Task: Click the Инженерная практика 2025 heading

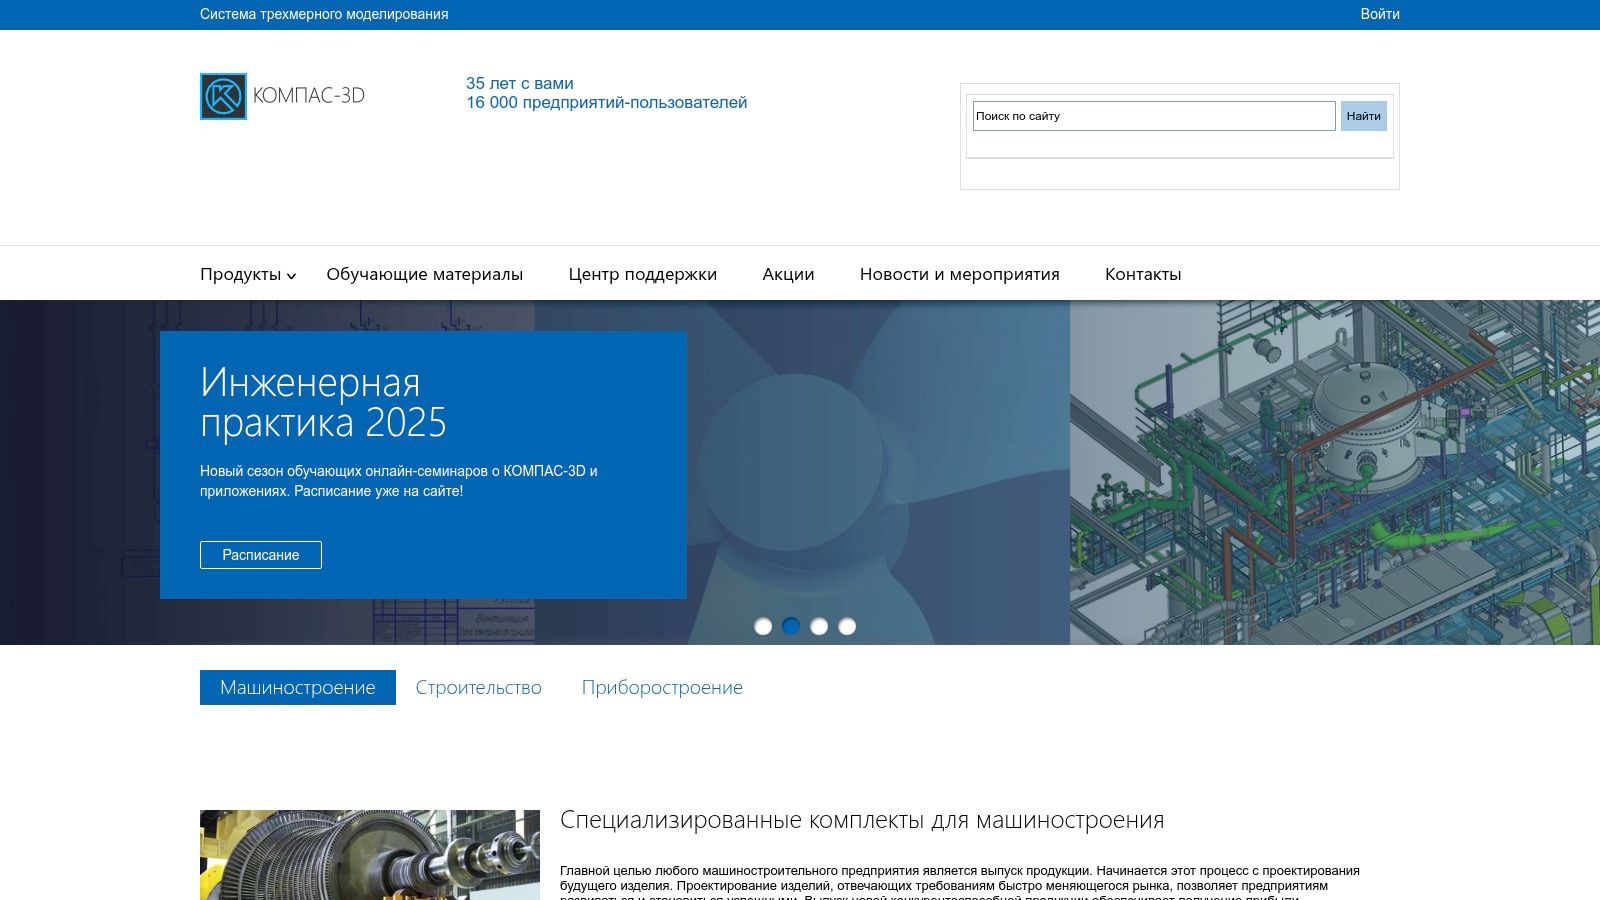Action: coord(323,403)
